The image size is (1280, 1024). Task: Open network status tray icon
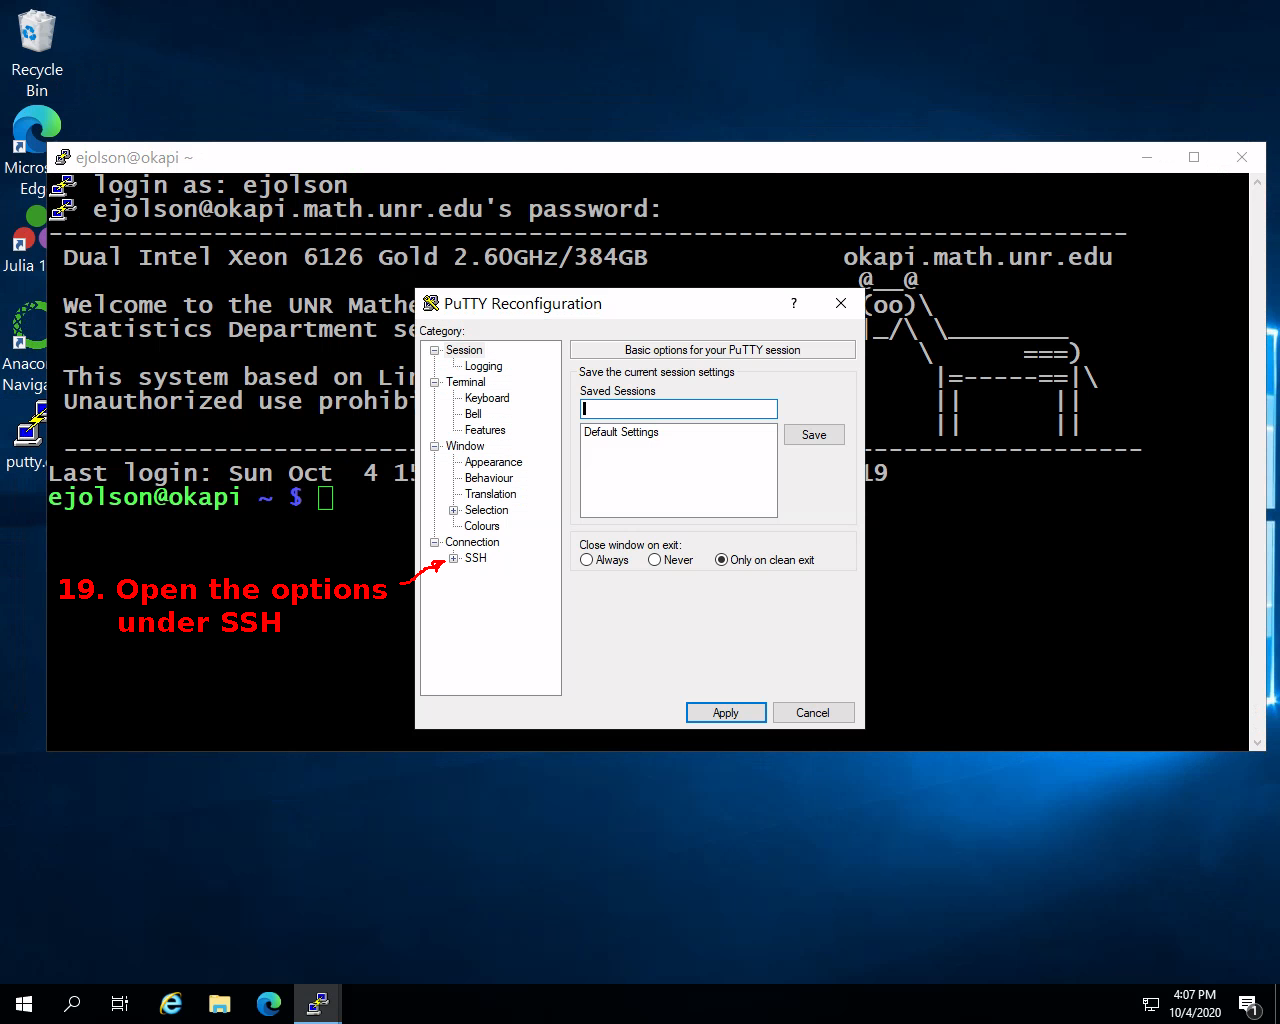click(x=1151, y=1004)
